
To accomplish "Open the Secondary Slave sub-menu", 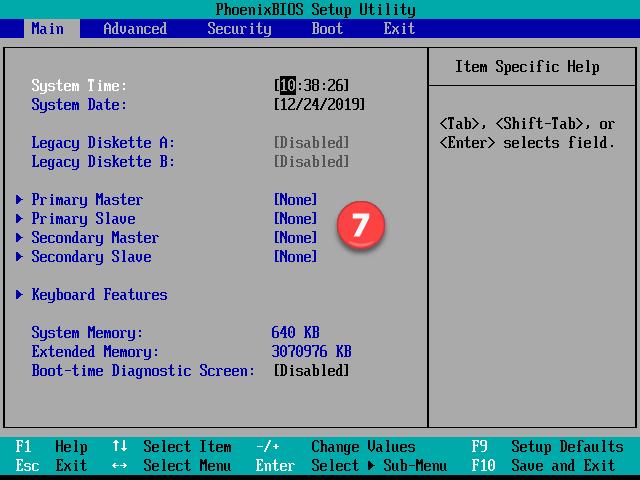I will 91,257.
